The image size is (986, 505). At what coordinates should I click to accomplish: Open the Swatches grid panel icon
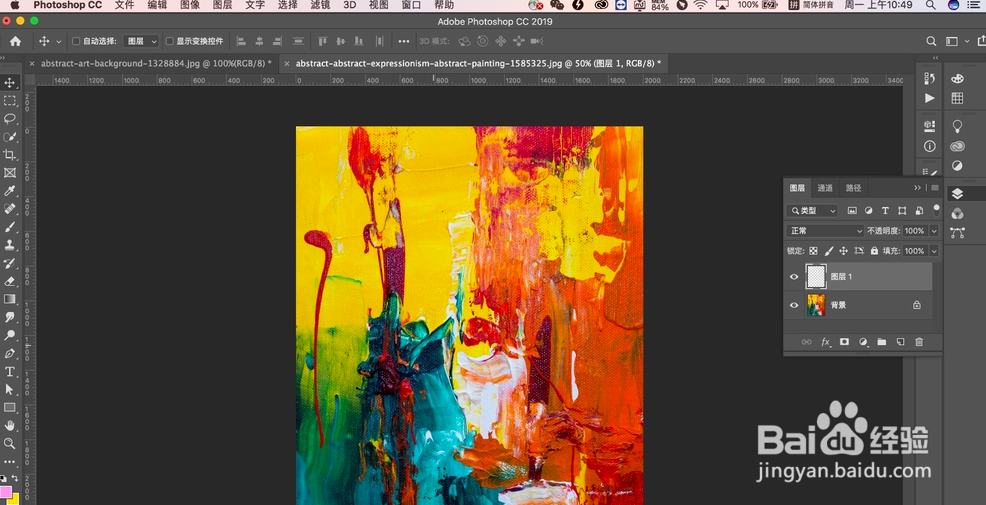click(x=957, y=98)
